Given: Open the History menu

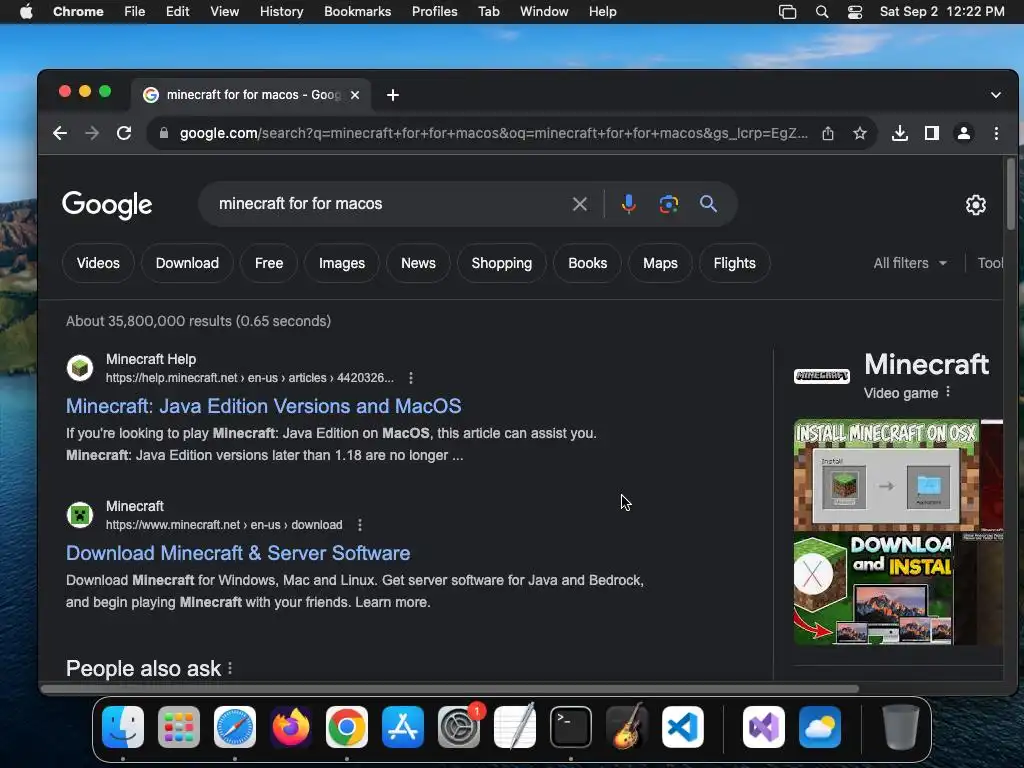Looking at the screenshot, I should (x=281, y=12).
